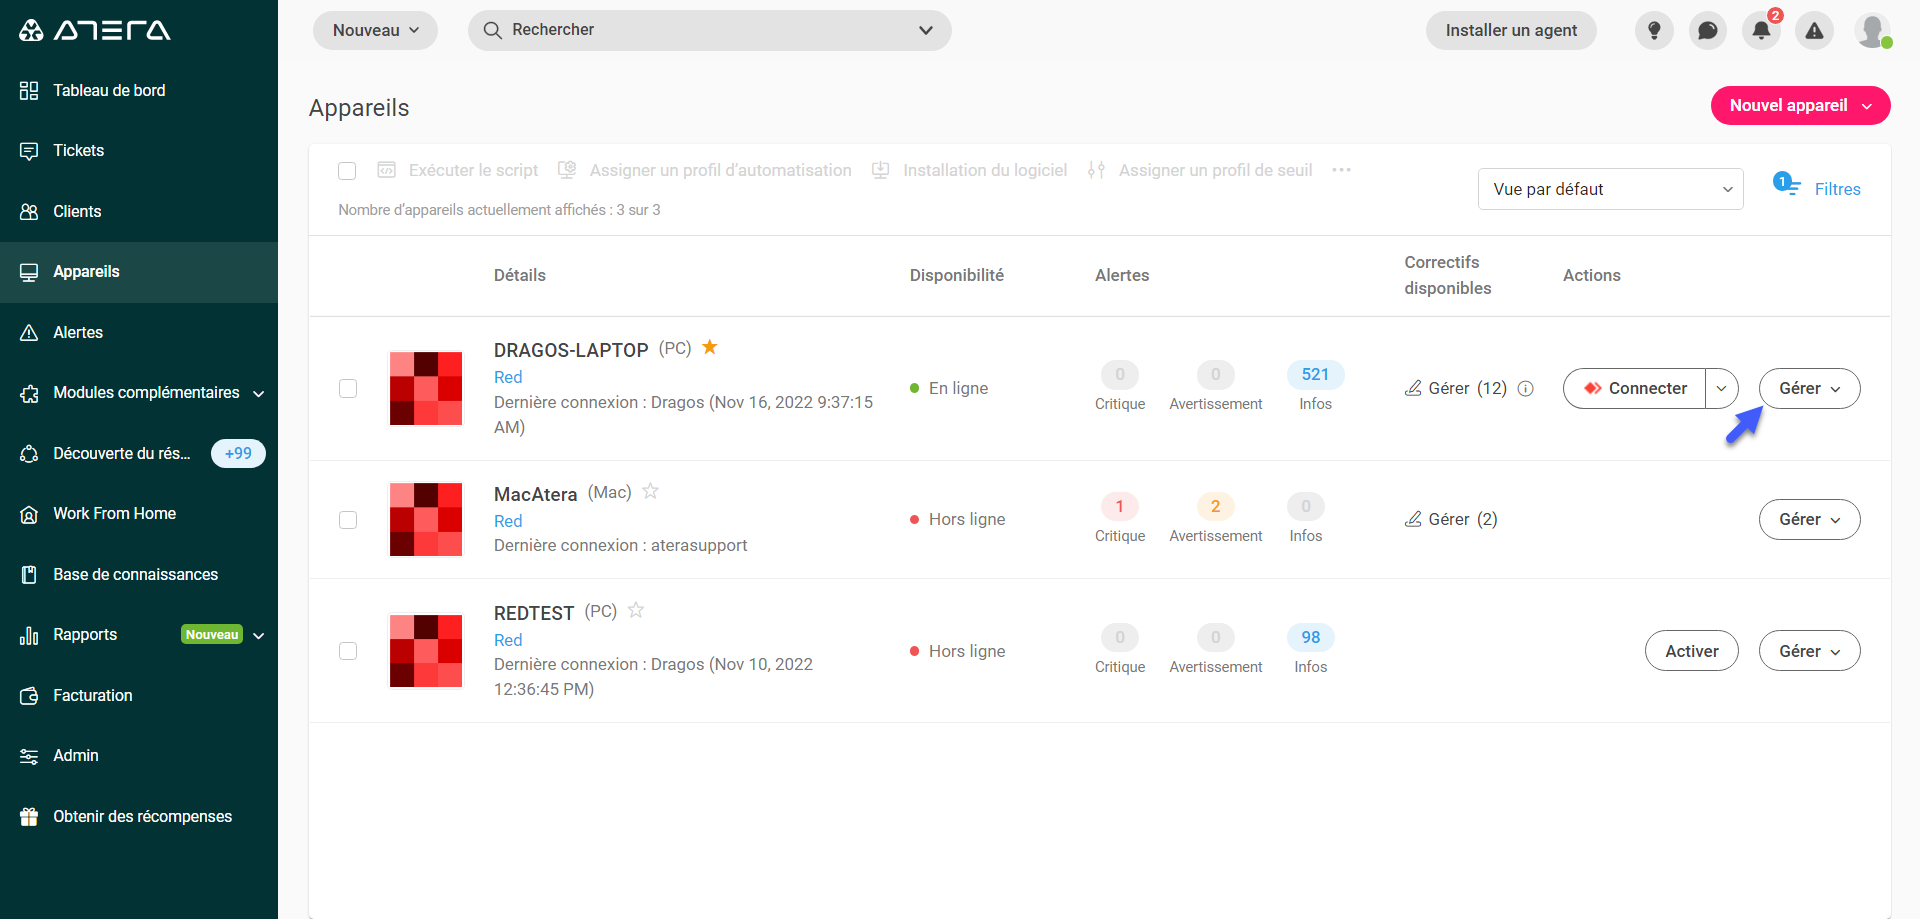Favorite REDTEST using the star

coord(636,610)
